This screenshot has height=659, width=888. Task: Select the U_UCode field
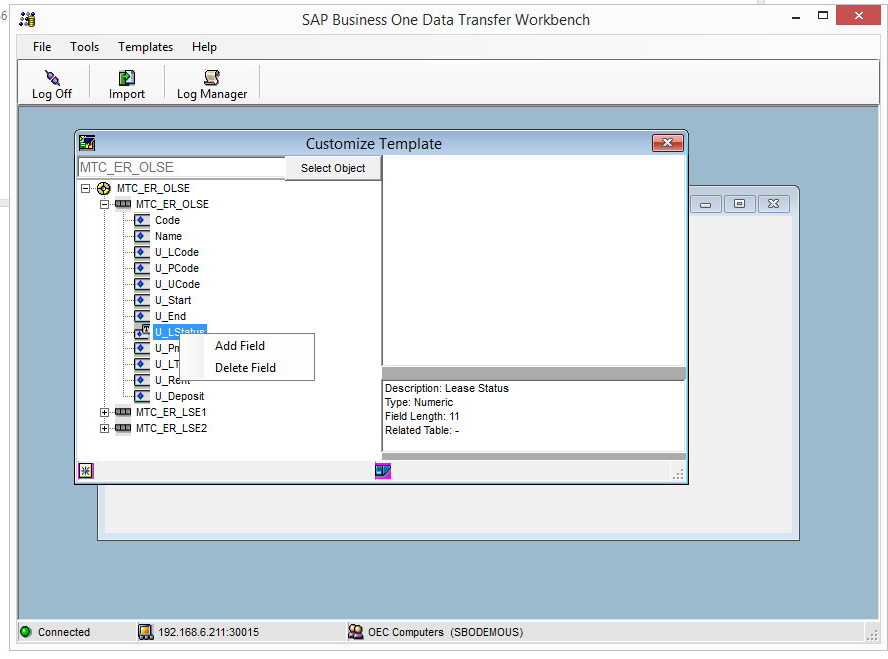coord(177,284)
